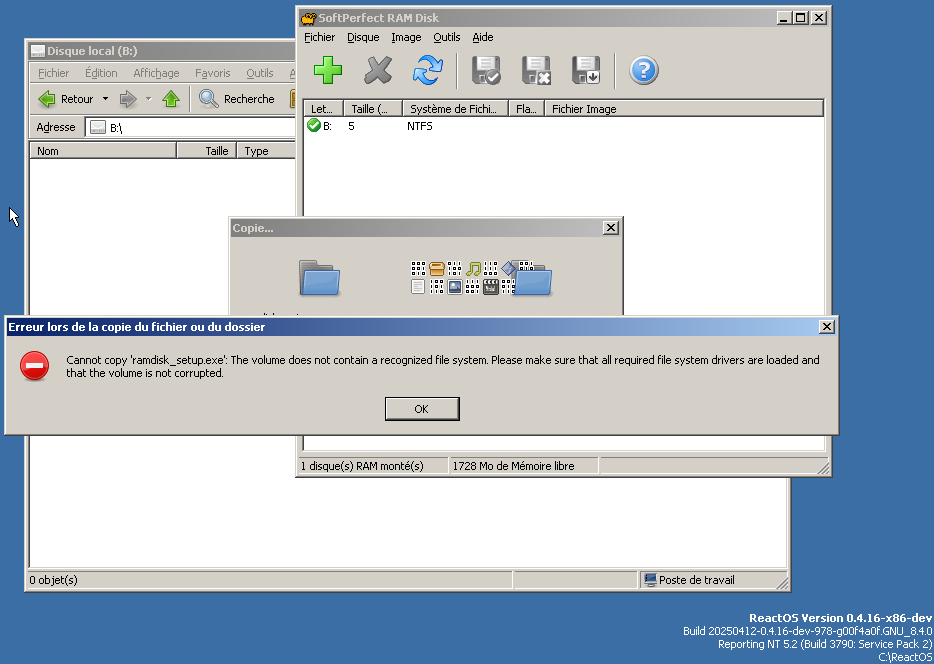Click the drive icon in the address bar
934x664 pixels.
[98, 127]
